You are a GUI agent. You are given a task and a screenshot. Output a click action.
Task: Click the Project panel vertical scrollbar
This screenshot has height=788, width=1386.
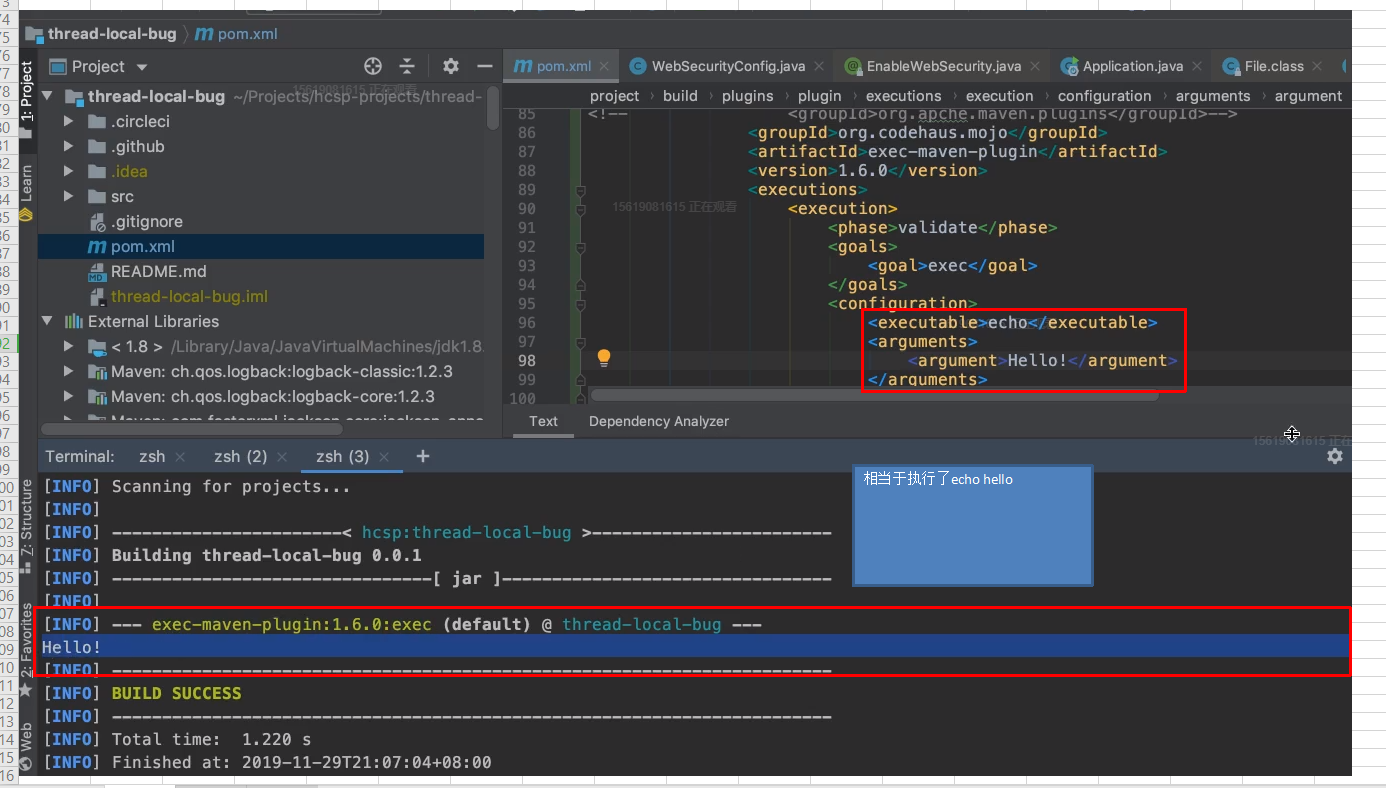(493, 106)
